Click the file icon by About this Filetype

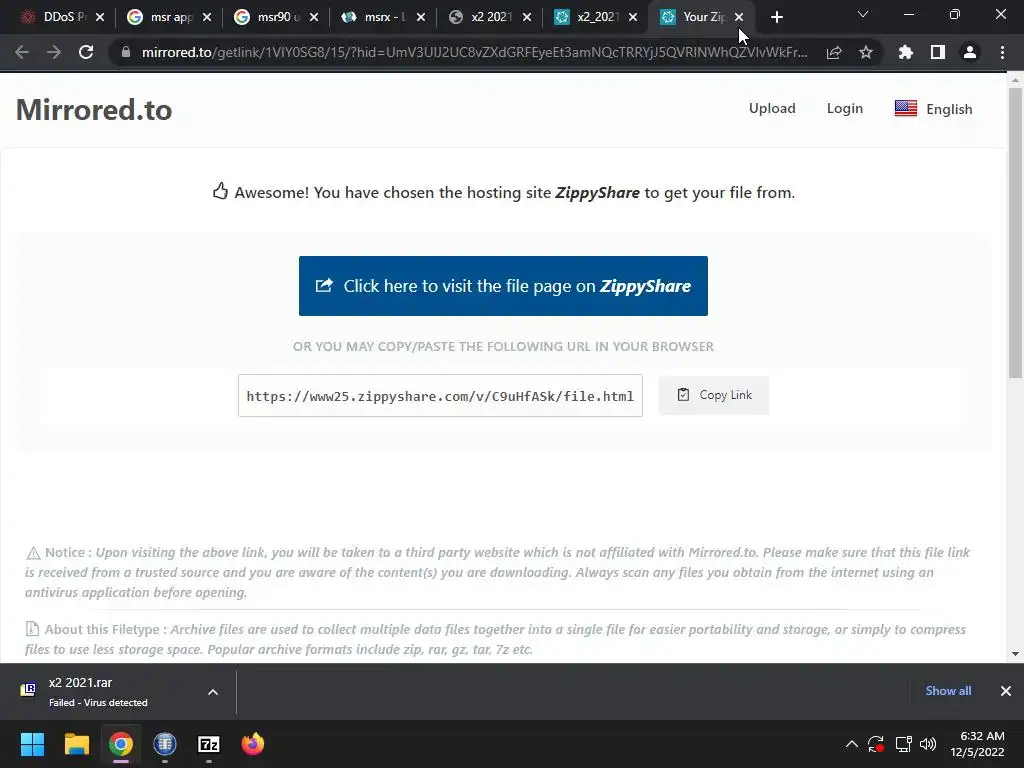[x=32, y=629]
